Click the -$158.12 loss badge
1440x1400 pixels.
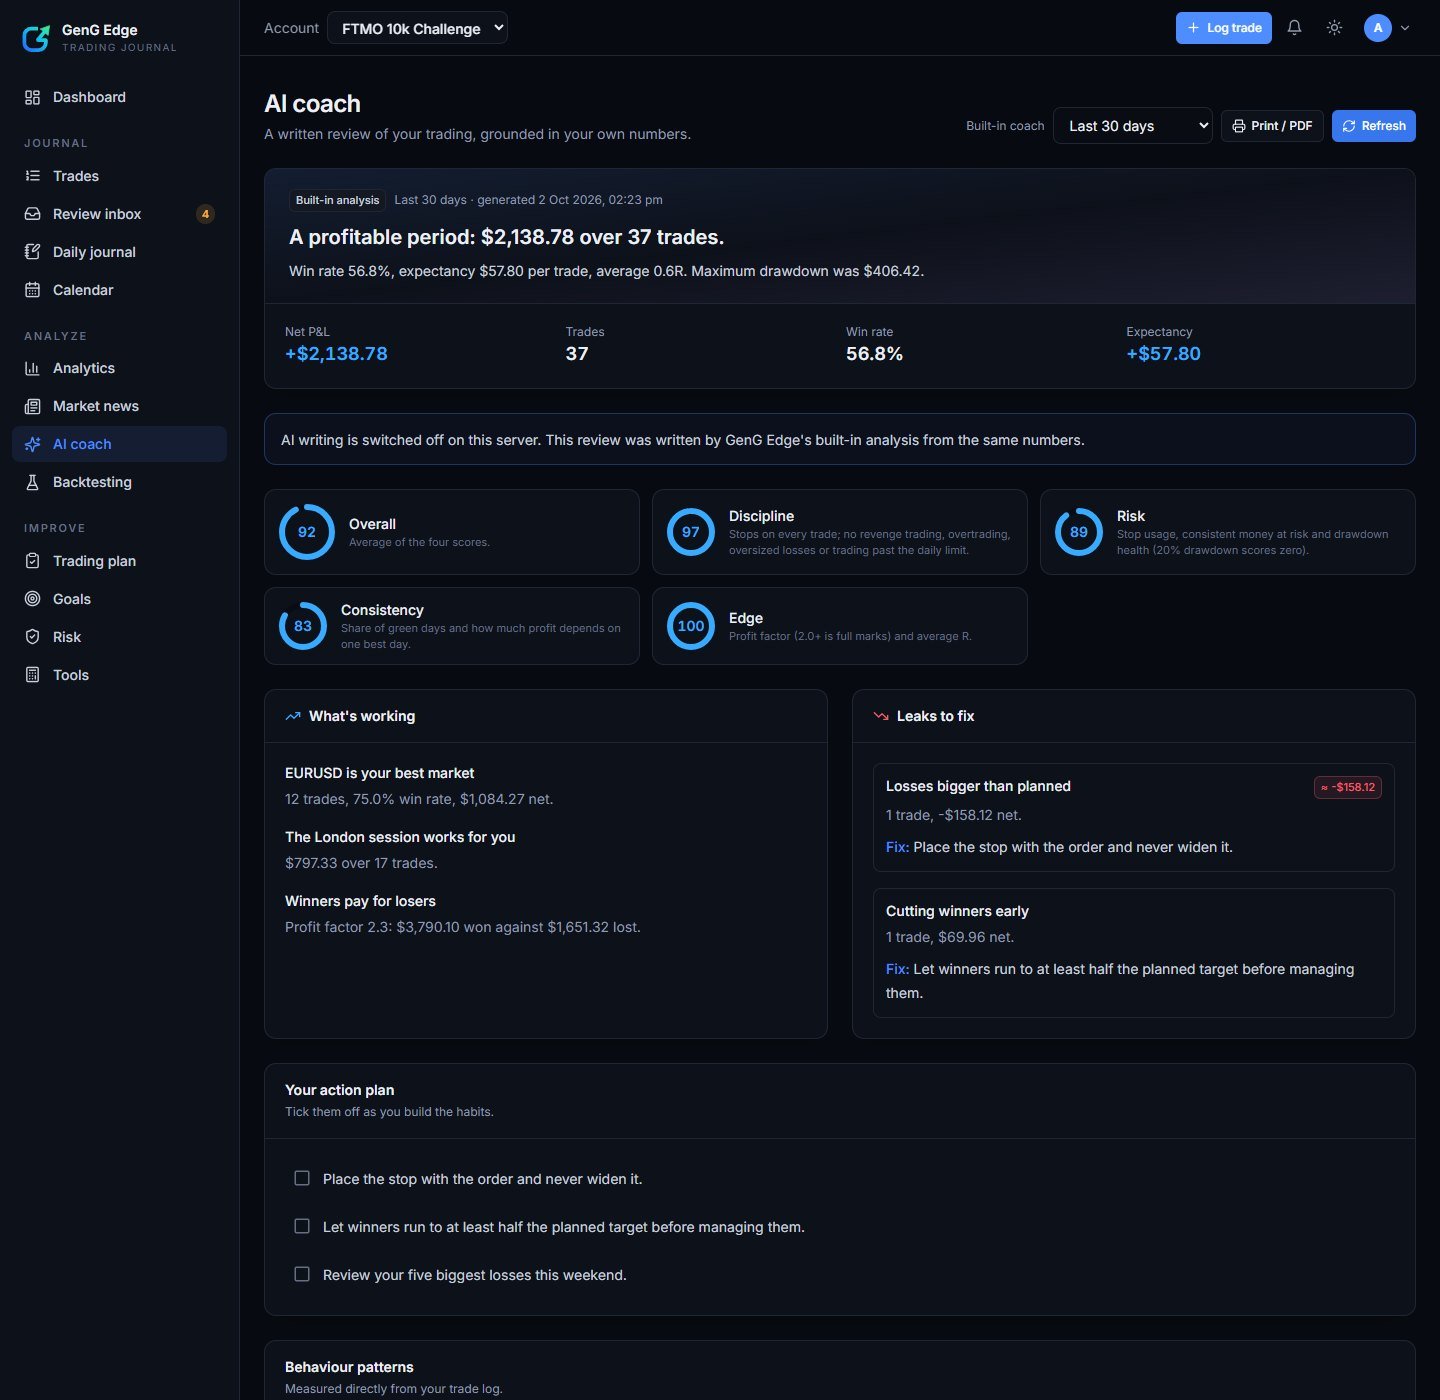pyautogui.click(x=1348, y=787)
